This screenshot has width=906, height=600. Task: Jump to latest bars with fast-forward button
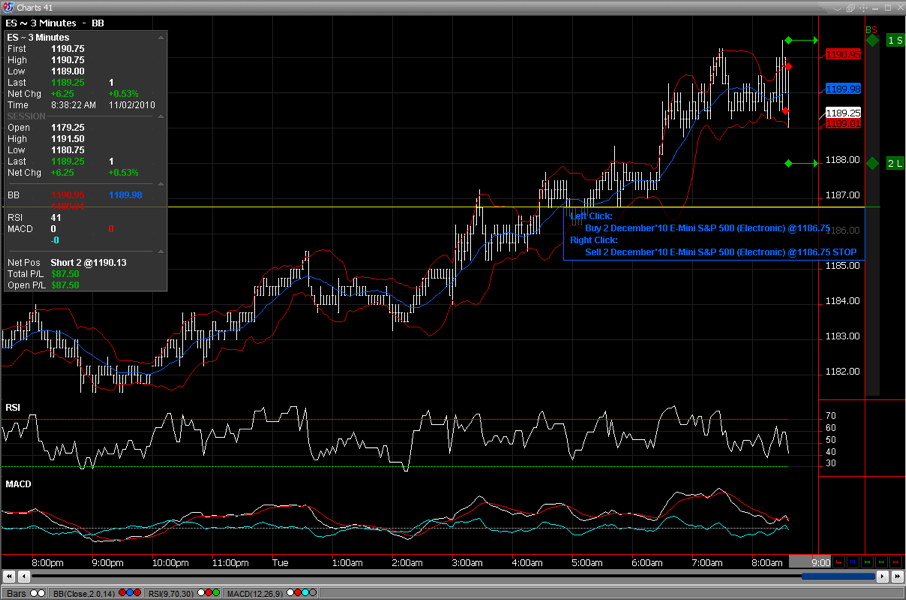(897, 576)
